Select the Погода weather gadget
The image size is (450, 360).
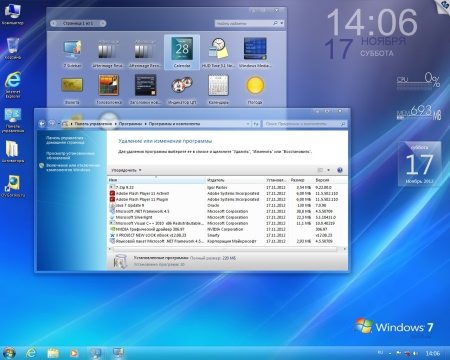coord(255,90)
